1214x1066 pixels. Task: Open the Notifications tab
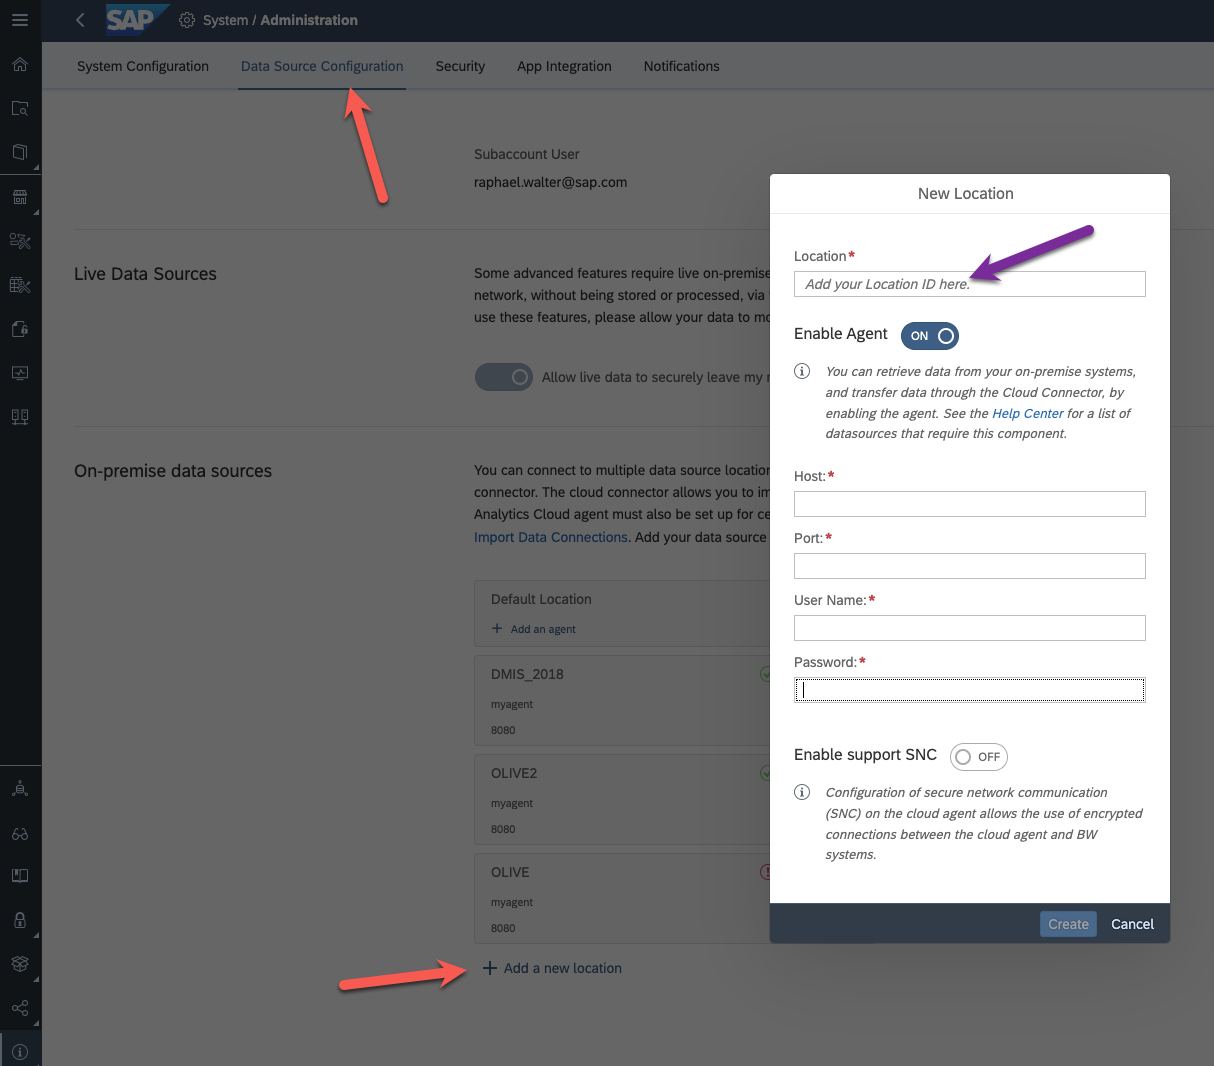click(681, 66)
